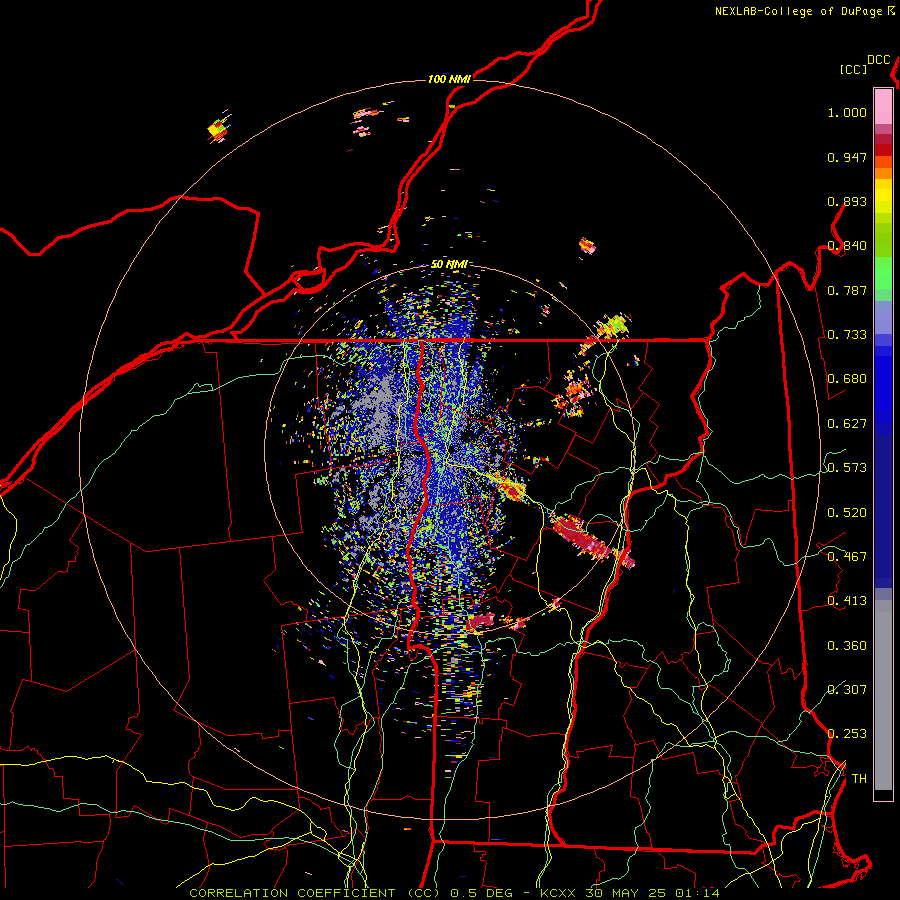The height and width of the screenshot is (900, 900).
Task: Select the 0.307 scale value
Action: click(x=847, y=690)
